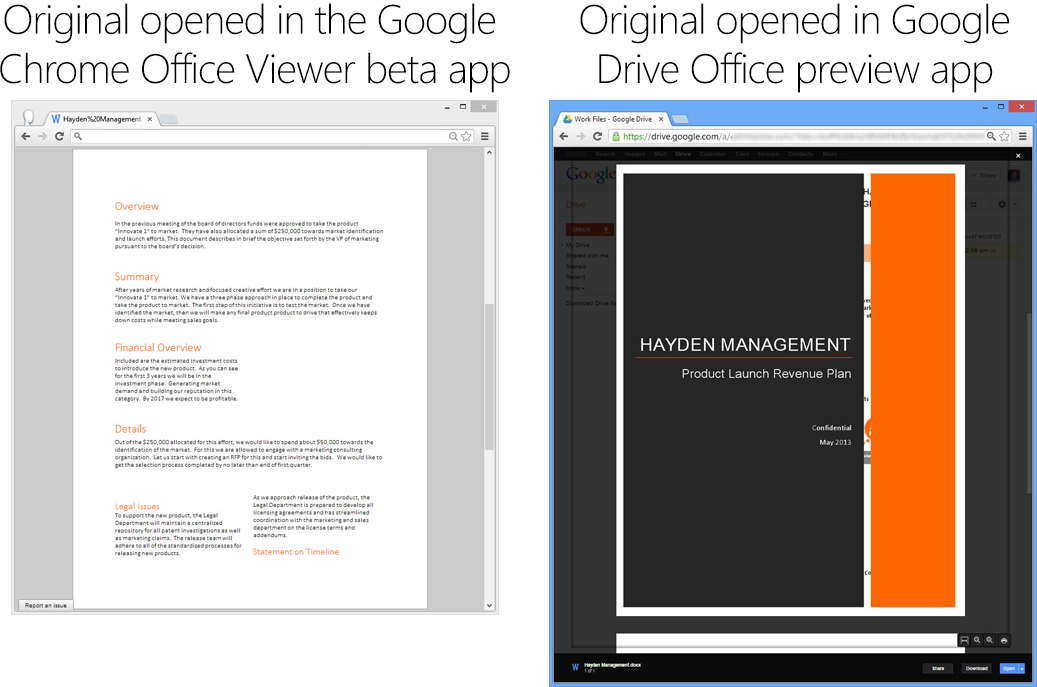Click the first magnifier zoom icon in Drive preview
This screenshot has height=687, width=1037.
(977, 640)
